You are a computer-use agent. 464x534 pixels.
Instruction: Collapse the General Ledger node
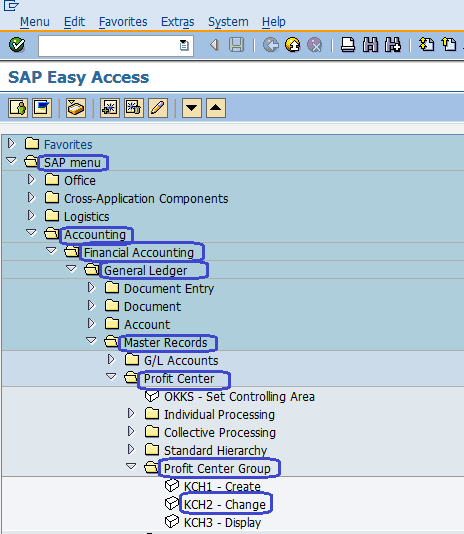click(71, 269)
